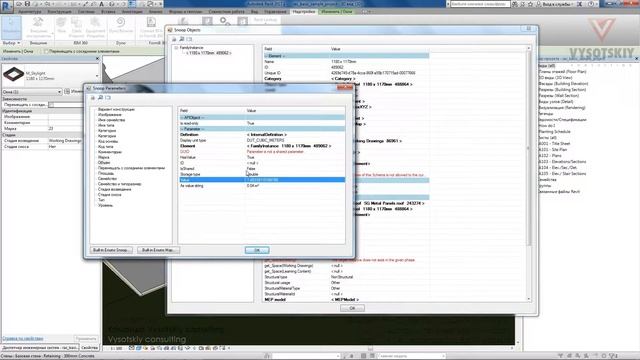
Task: Open 'A101 - Site Plan' sheet in Project Browser
Action: point(553,150)
